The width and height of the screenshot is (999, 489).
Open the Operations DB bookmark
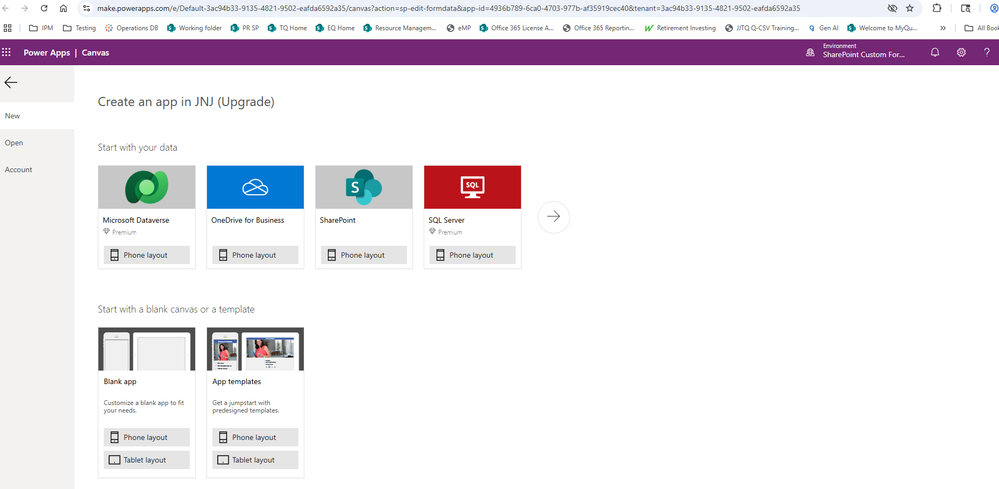(x=131, y=28)
